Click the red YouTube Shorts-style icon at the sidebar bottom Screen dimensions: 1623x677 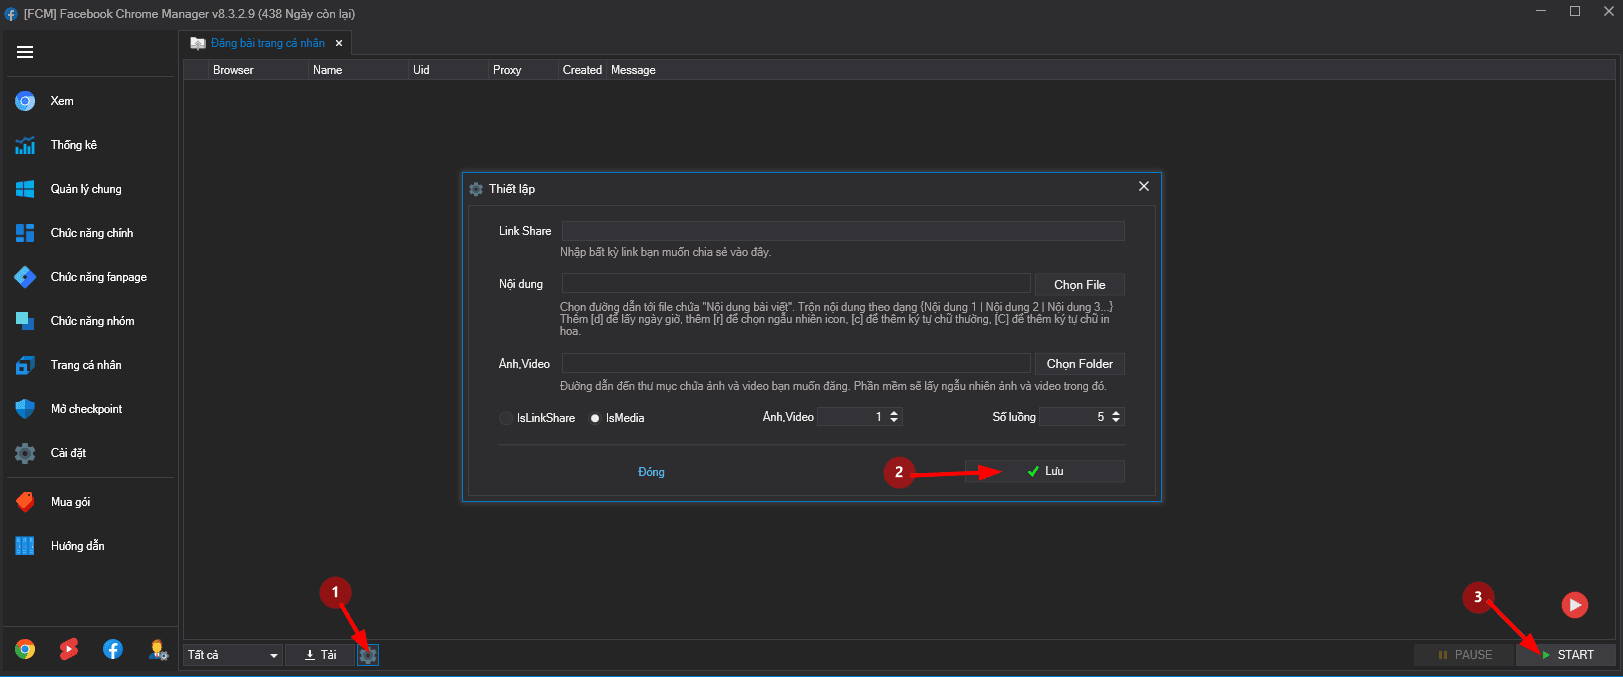69,650
